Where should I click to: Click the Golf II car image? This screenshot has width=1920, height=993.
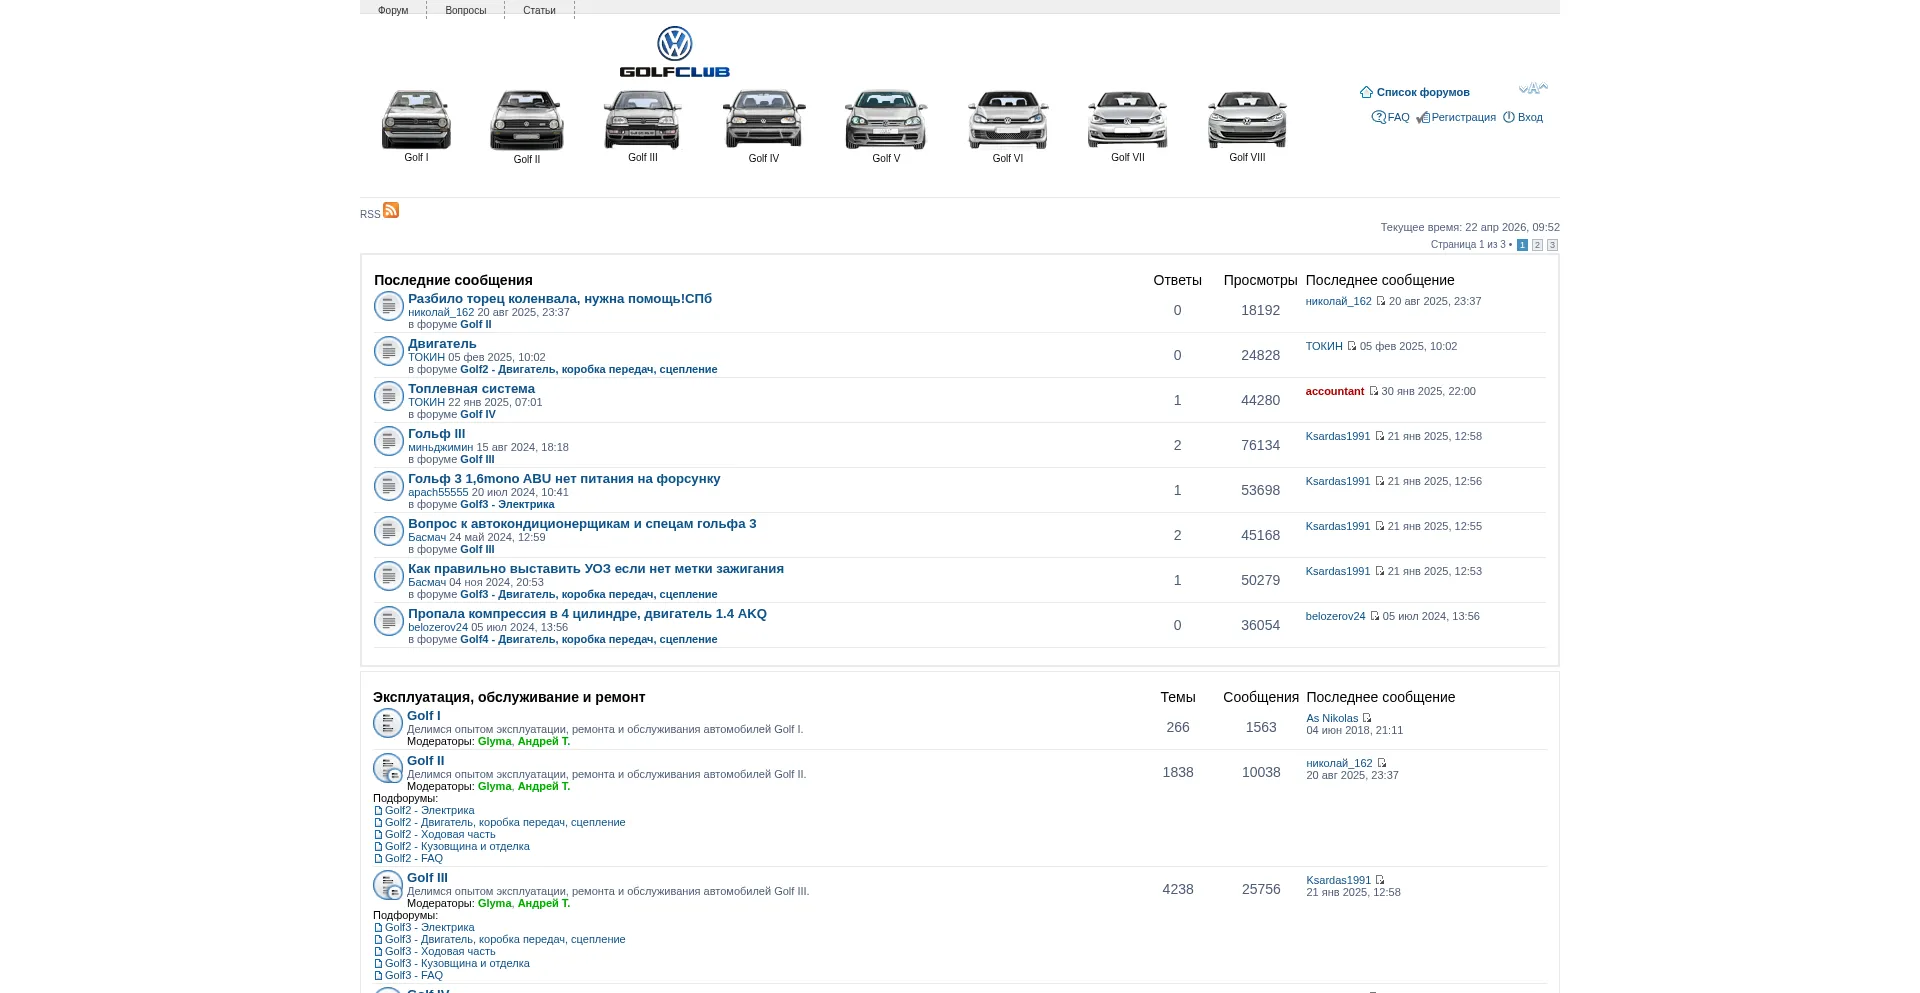pyautogui.click(x=527, y=120)
